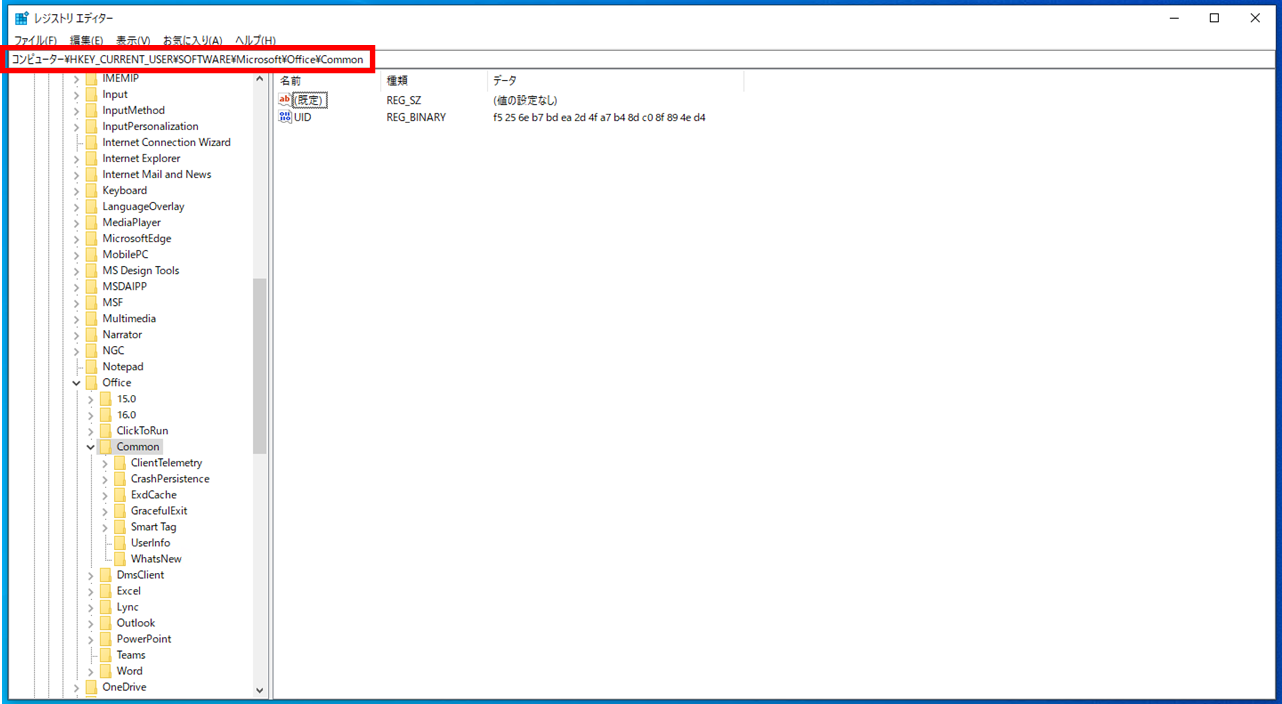Screen dimensions: 1282x704
Task: Select the WhatsNew folder icon
Action: (119, 558)
